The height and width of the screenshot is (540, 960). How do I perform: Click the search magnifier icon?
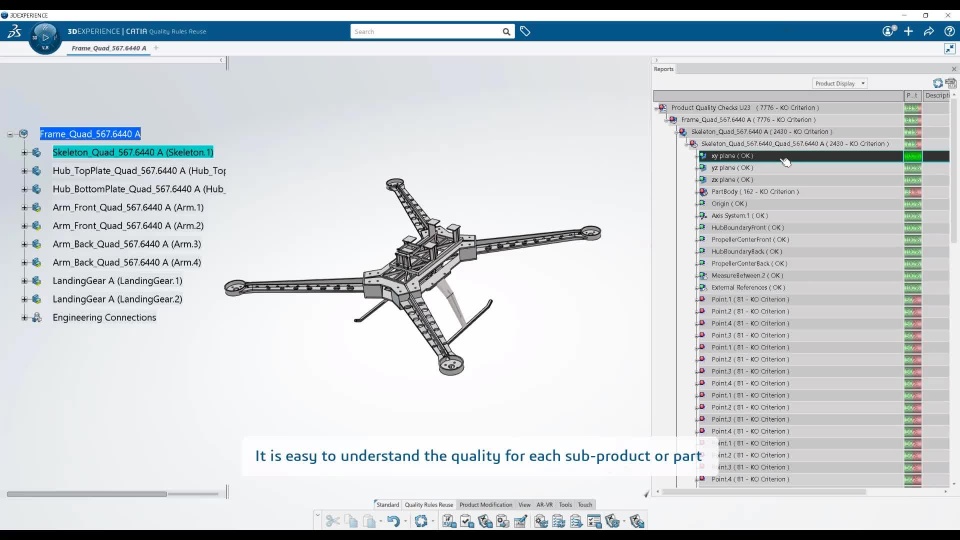pyautogui.click(x=506, y=32)
